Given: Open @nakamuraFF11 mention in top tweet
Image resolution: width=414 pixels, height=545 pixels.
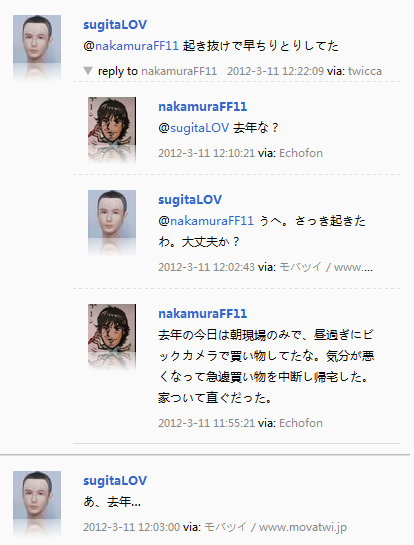Looking at the screenshot, I should pos(131,46).
